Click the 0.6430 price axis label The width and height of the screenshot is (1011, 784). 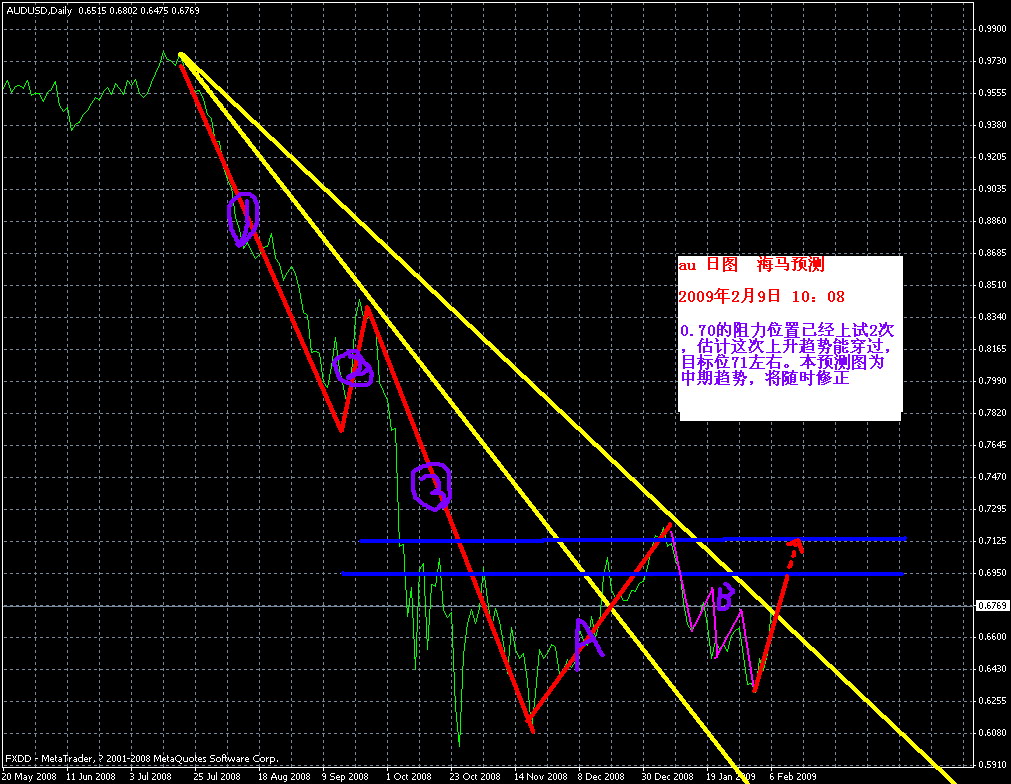pyautogui.click(x=992, y=669)
